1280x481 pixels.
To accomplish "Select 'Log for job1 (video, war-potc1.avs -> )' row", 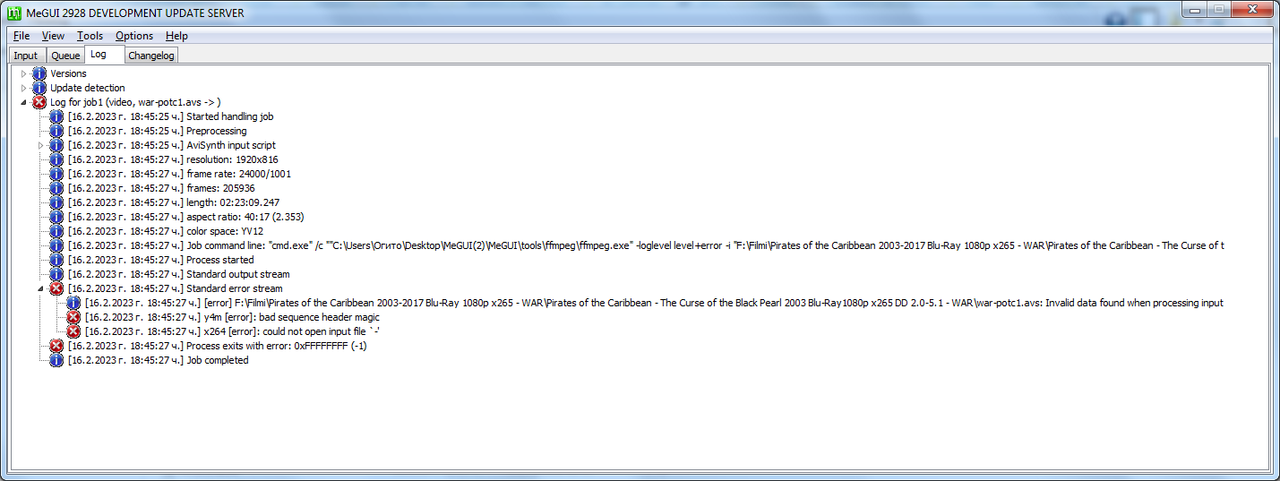I will click(x=135, y=102).
